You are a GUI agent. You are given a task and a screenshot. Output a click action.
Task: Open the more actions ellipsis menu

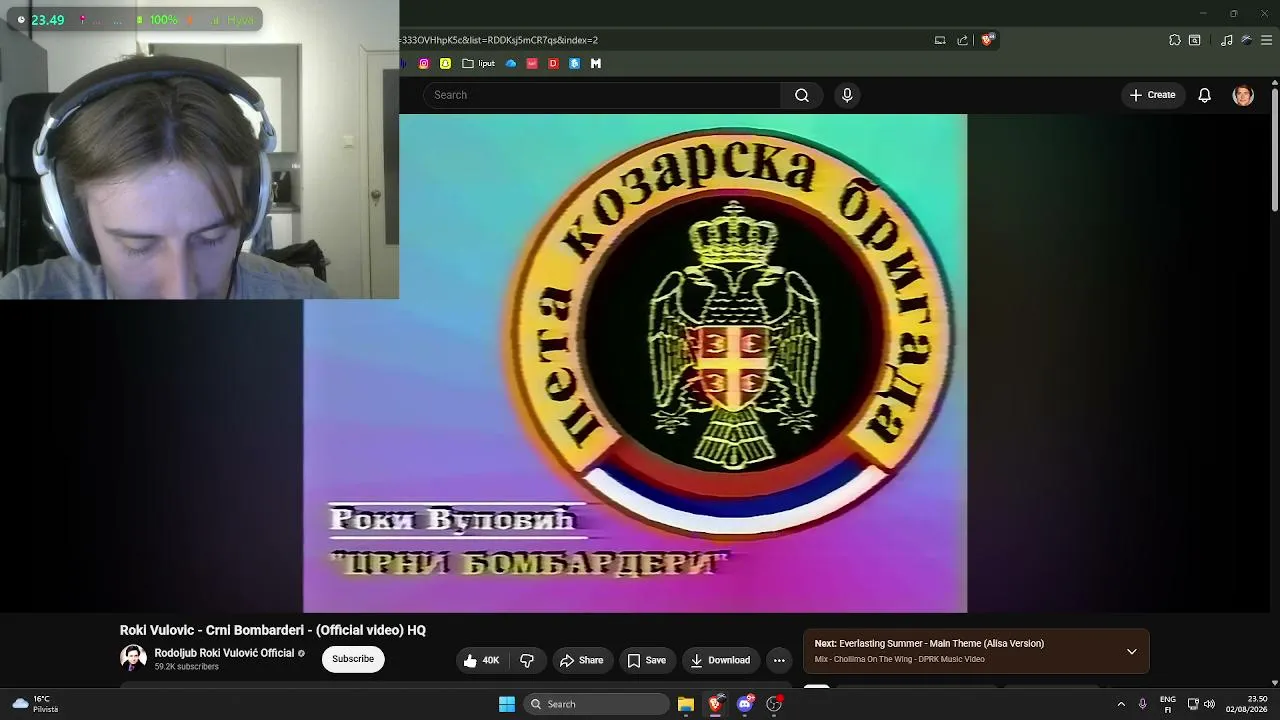(779, 660)
